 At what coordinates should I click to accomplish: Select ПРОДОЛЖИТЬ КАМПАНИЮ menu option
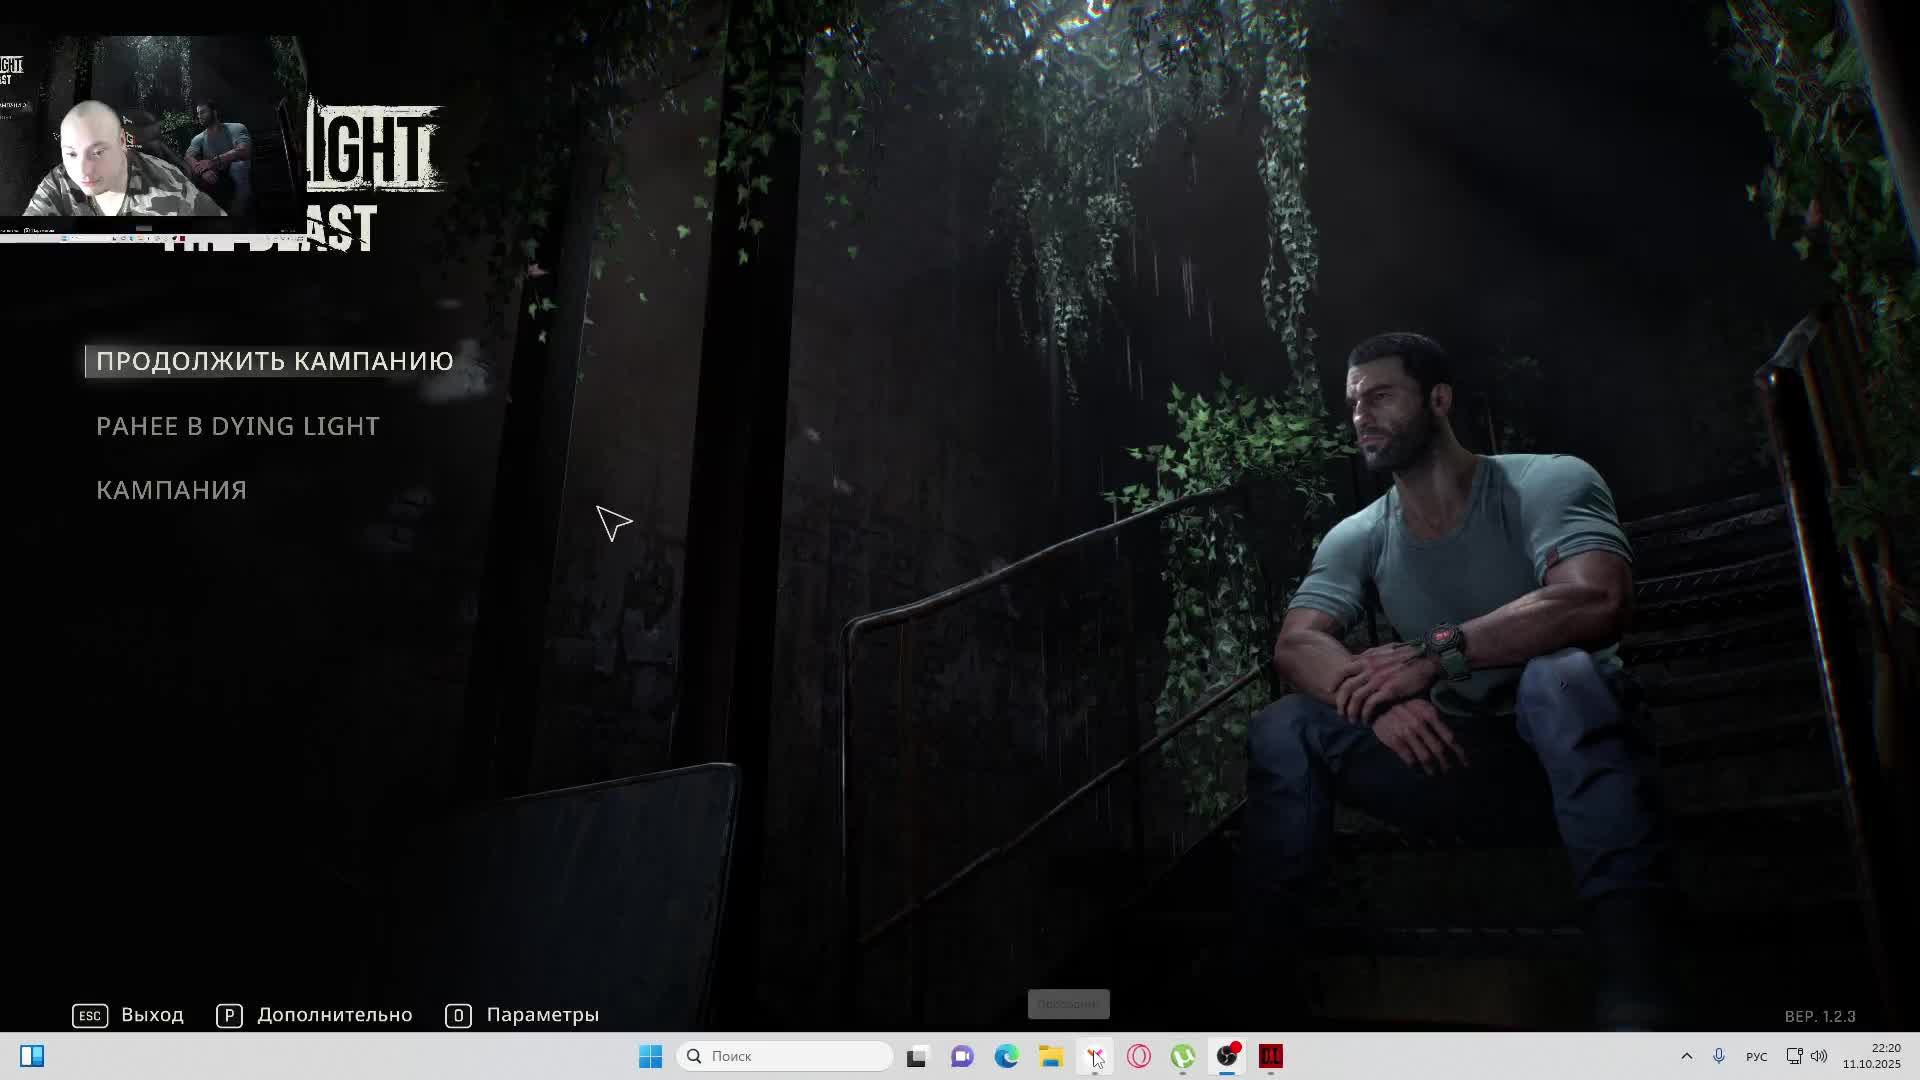[274, 361]
